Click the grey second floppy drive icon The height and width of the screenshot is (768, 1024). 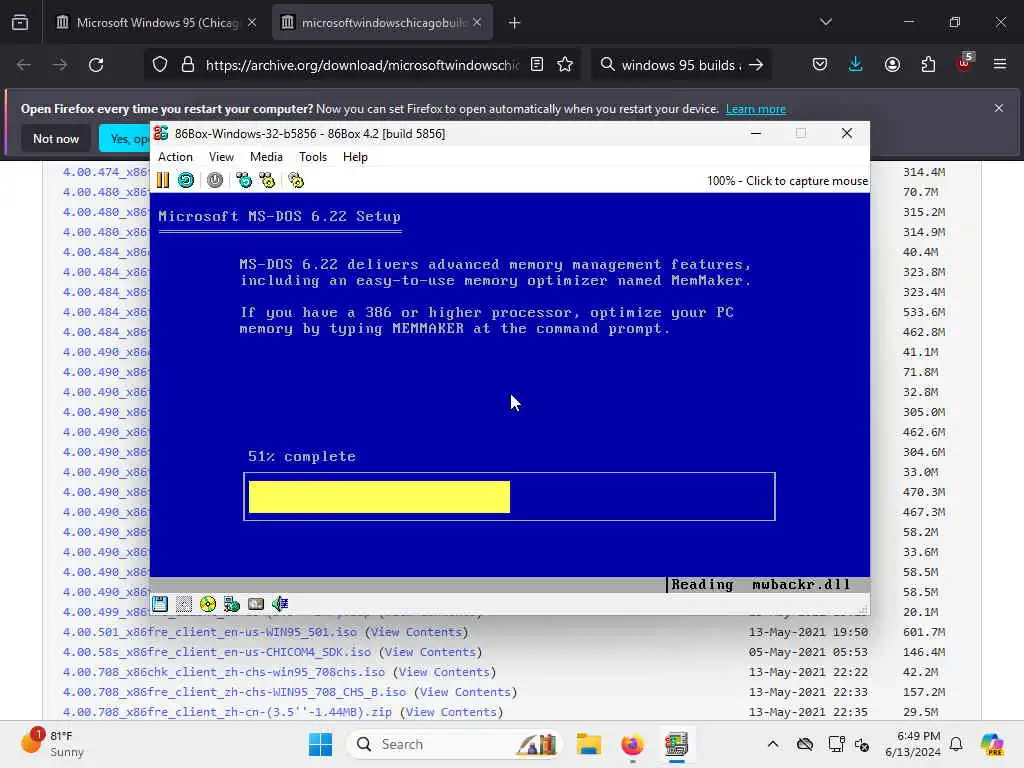tap(184, 604)
